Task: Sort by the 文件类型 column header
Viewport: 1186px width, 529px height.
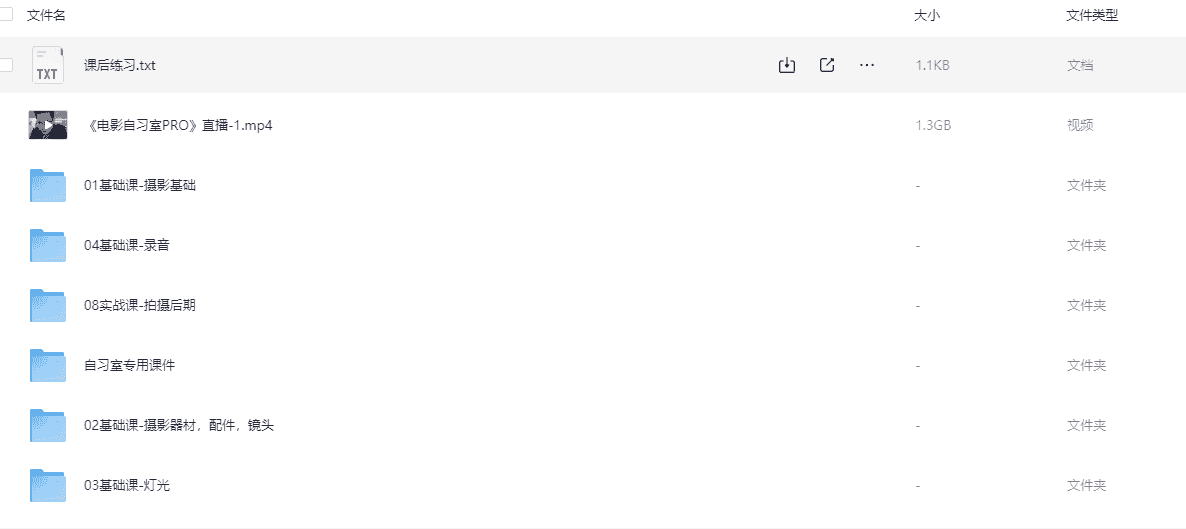Action: (x=1092, y=15)
